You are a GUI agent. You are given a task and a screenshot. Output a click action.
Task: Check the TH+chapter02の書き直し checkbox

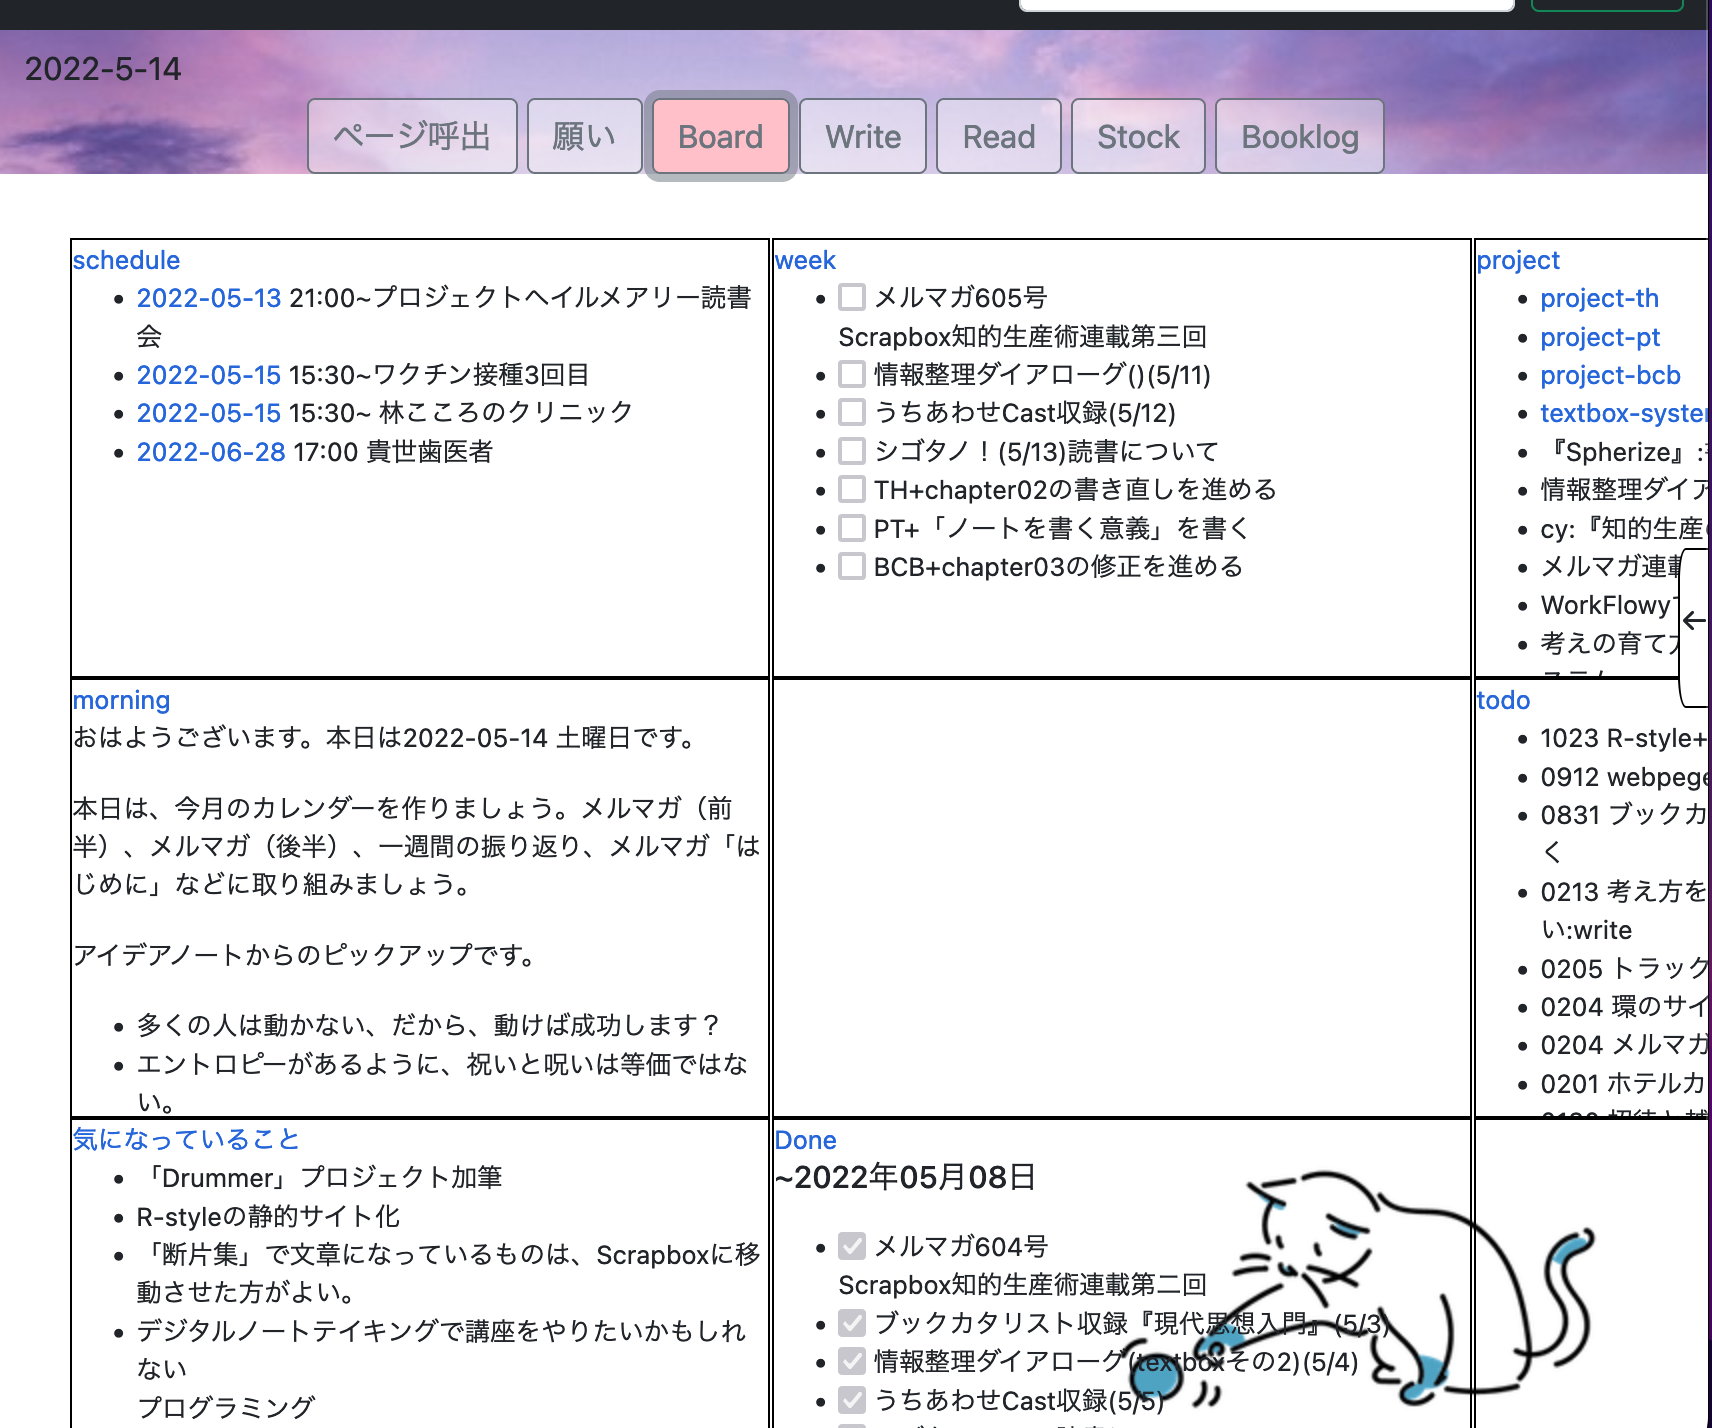pyautogui.click(x=850, y=489)
